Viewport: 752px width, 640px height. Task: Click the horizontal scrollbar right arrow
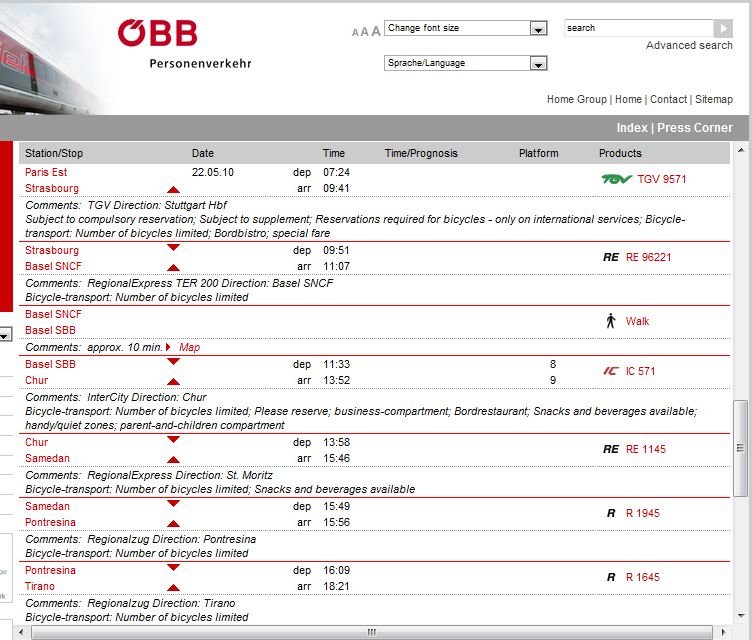click(724, 632)
